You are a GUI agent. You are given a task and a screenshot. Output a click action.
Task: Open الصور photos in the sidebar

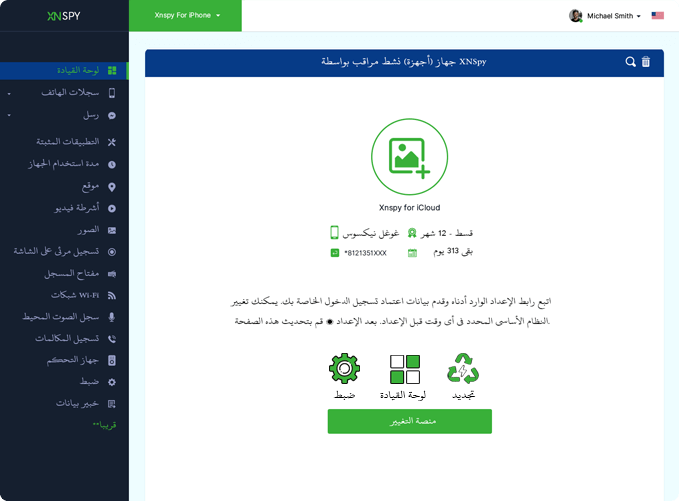tap(88, 230)
